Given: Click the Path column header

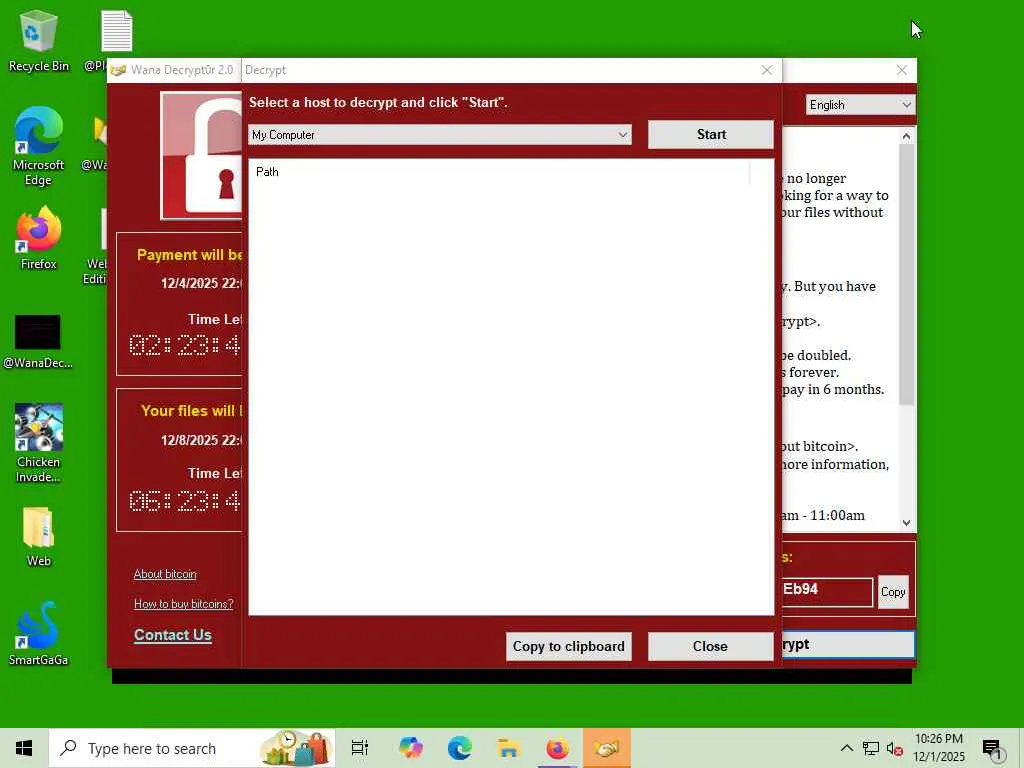Looking at the screenshot, I should click(499, 172).
